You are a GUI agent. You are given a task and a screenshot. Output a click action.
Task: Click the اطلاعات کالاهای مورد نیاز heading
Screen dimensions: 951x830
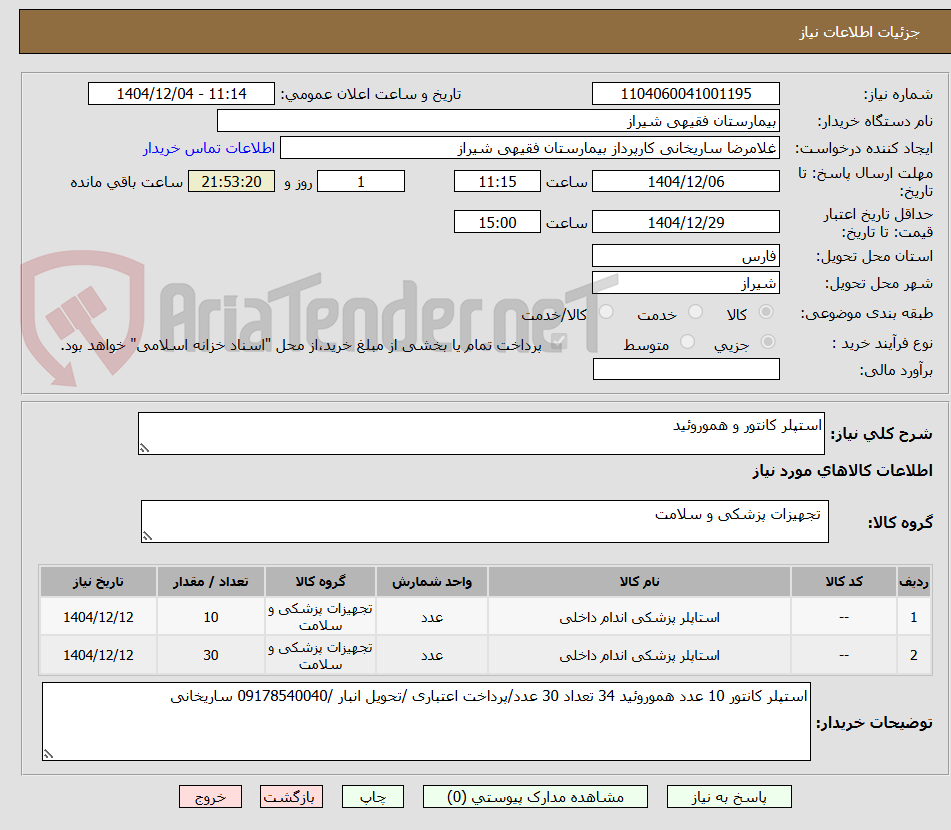tap(842, 470)
